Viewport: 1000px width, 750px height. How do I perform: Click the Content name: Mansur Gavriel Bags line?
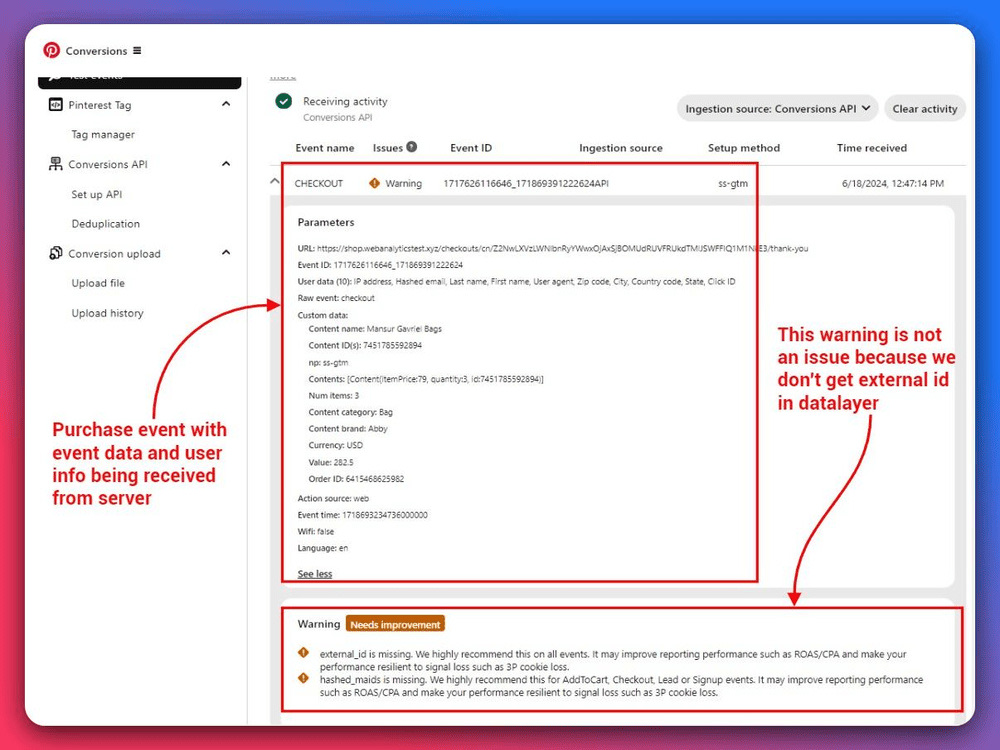(x=375, y=329)
